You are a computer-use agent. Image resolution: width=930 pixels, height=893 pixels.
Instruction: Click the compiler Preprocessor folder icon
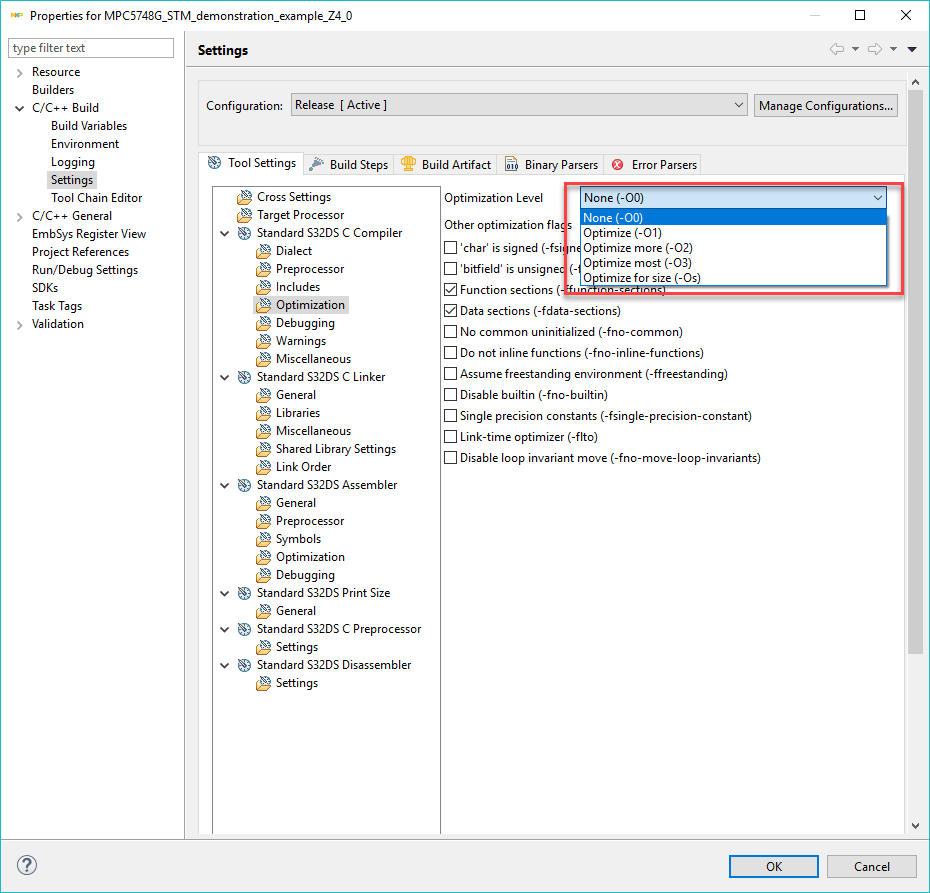pyautogui.click(x=263, y=269)
